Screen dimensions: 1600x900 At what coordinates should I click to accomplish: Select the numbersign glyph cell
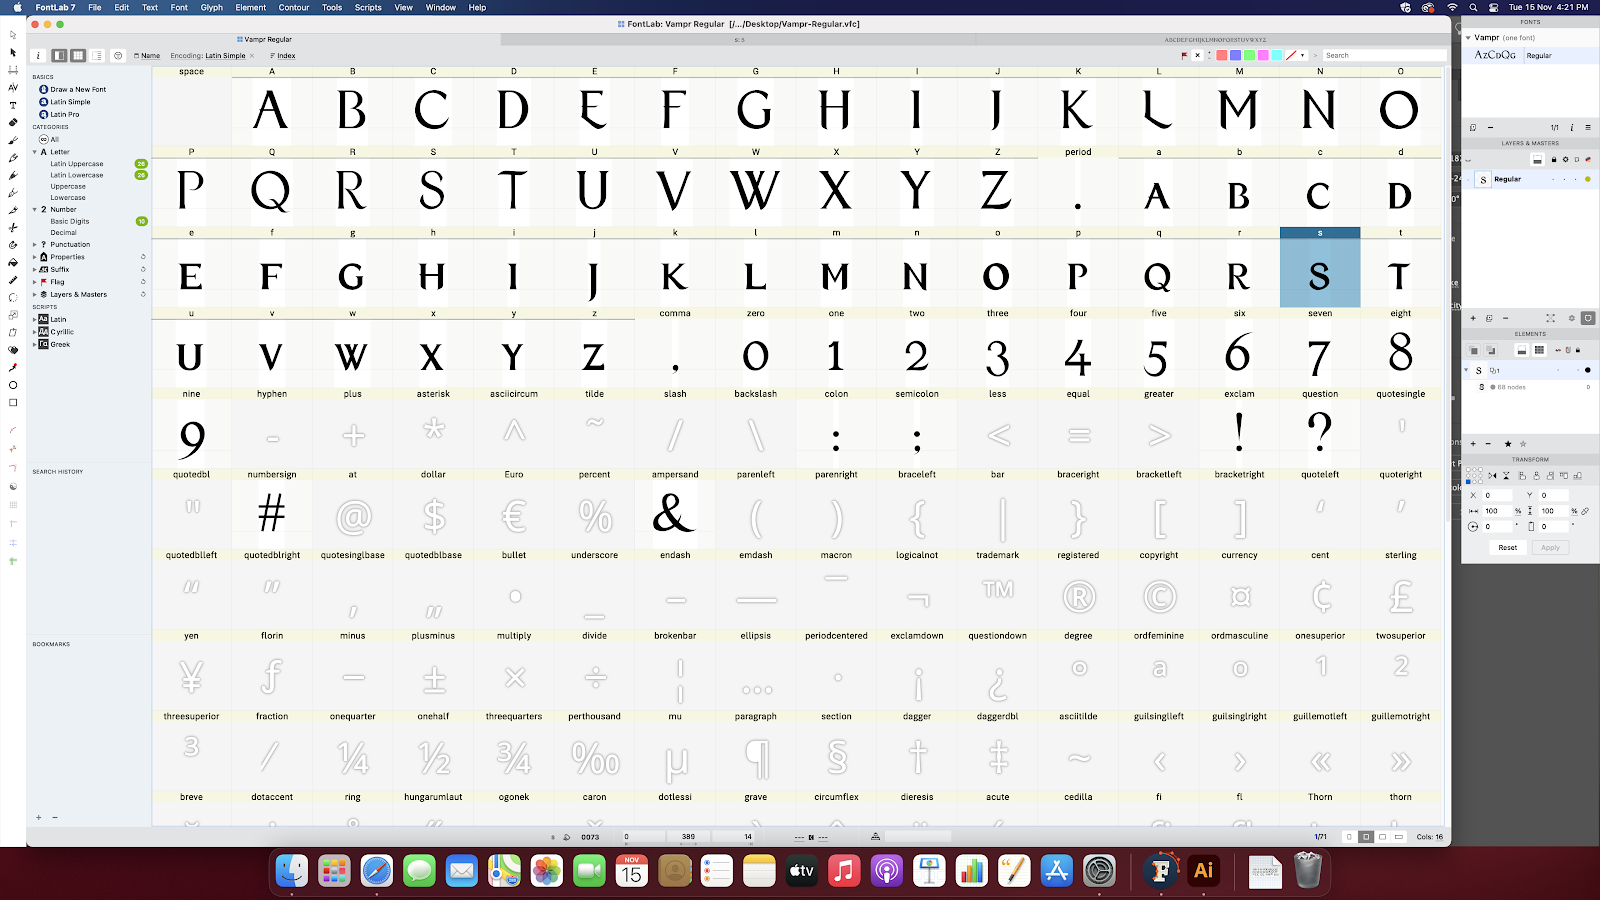coord(272,508)
